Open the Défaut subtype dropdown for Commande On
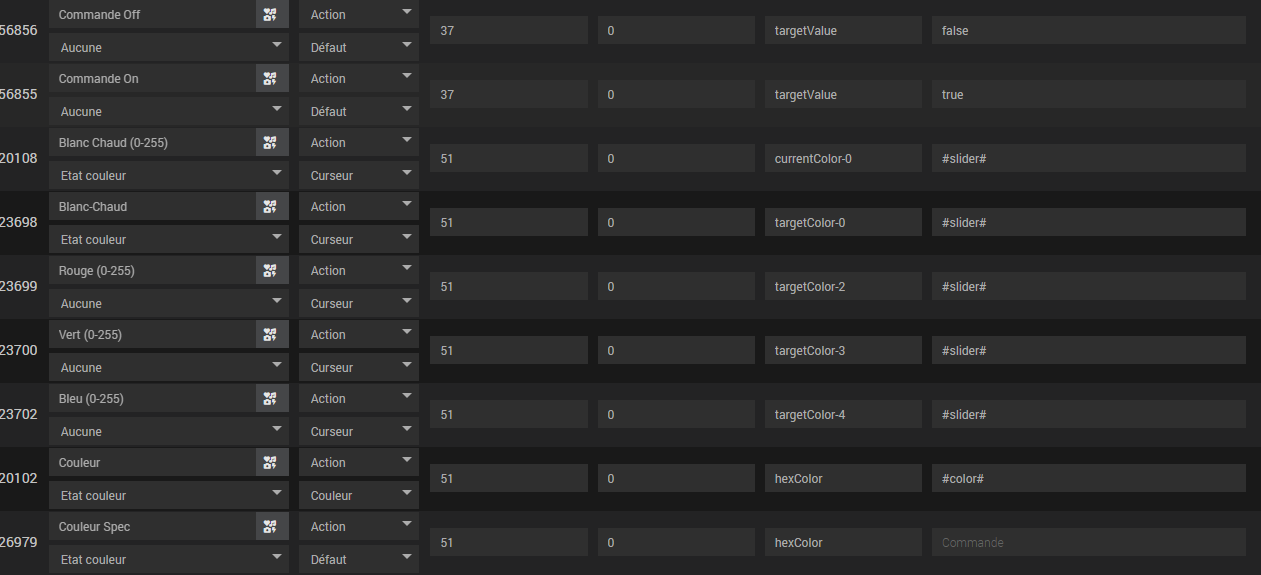Screen dimensions: 1261x575 pyautogui.click(x=359, y=111)
